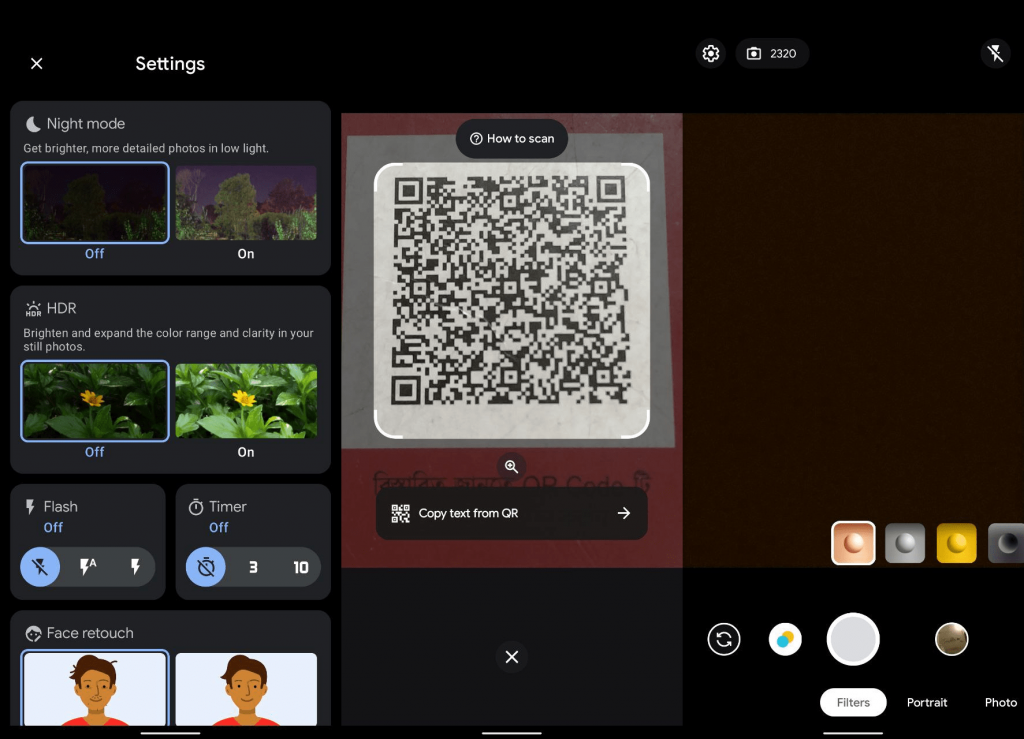Image resolution: width=1024 pixels, height=739 pixels.
Task: Tap the shutter button to capture
Action: click(x=853, y=639)
